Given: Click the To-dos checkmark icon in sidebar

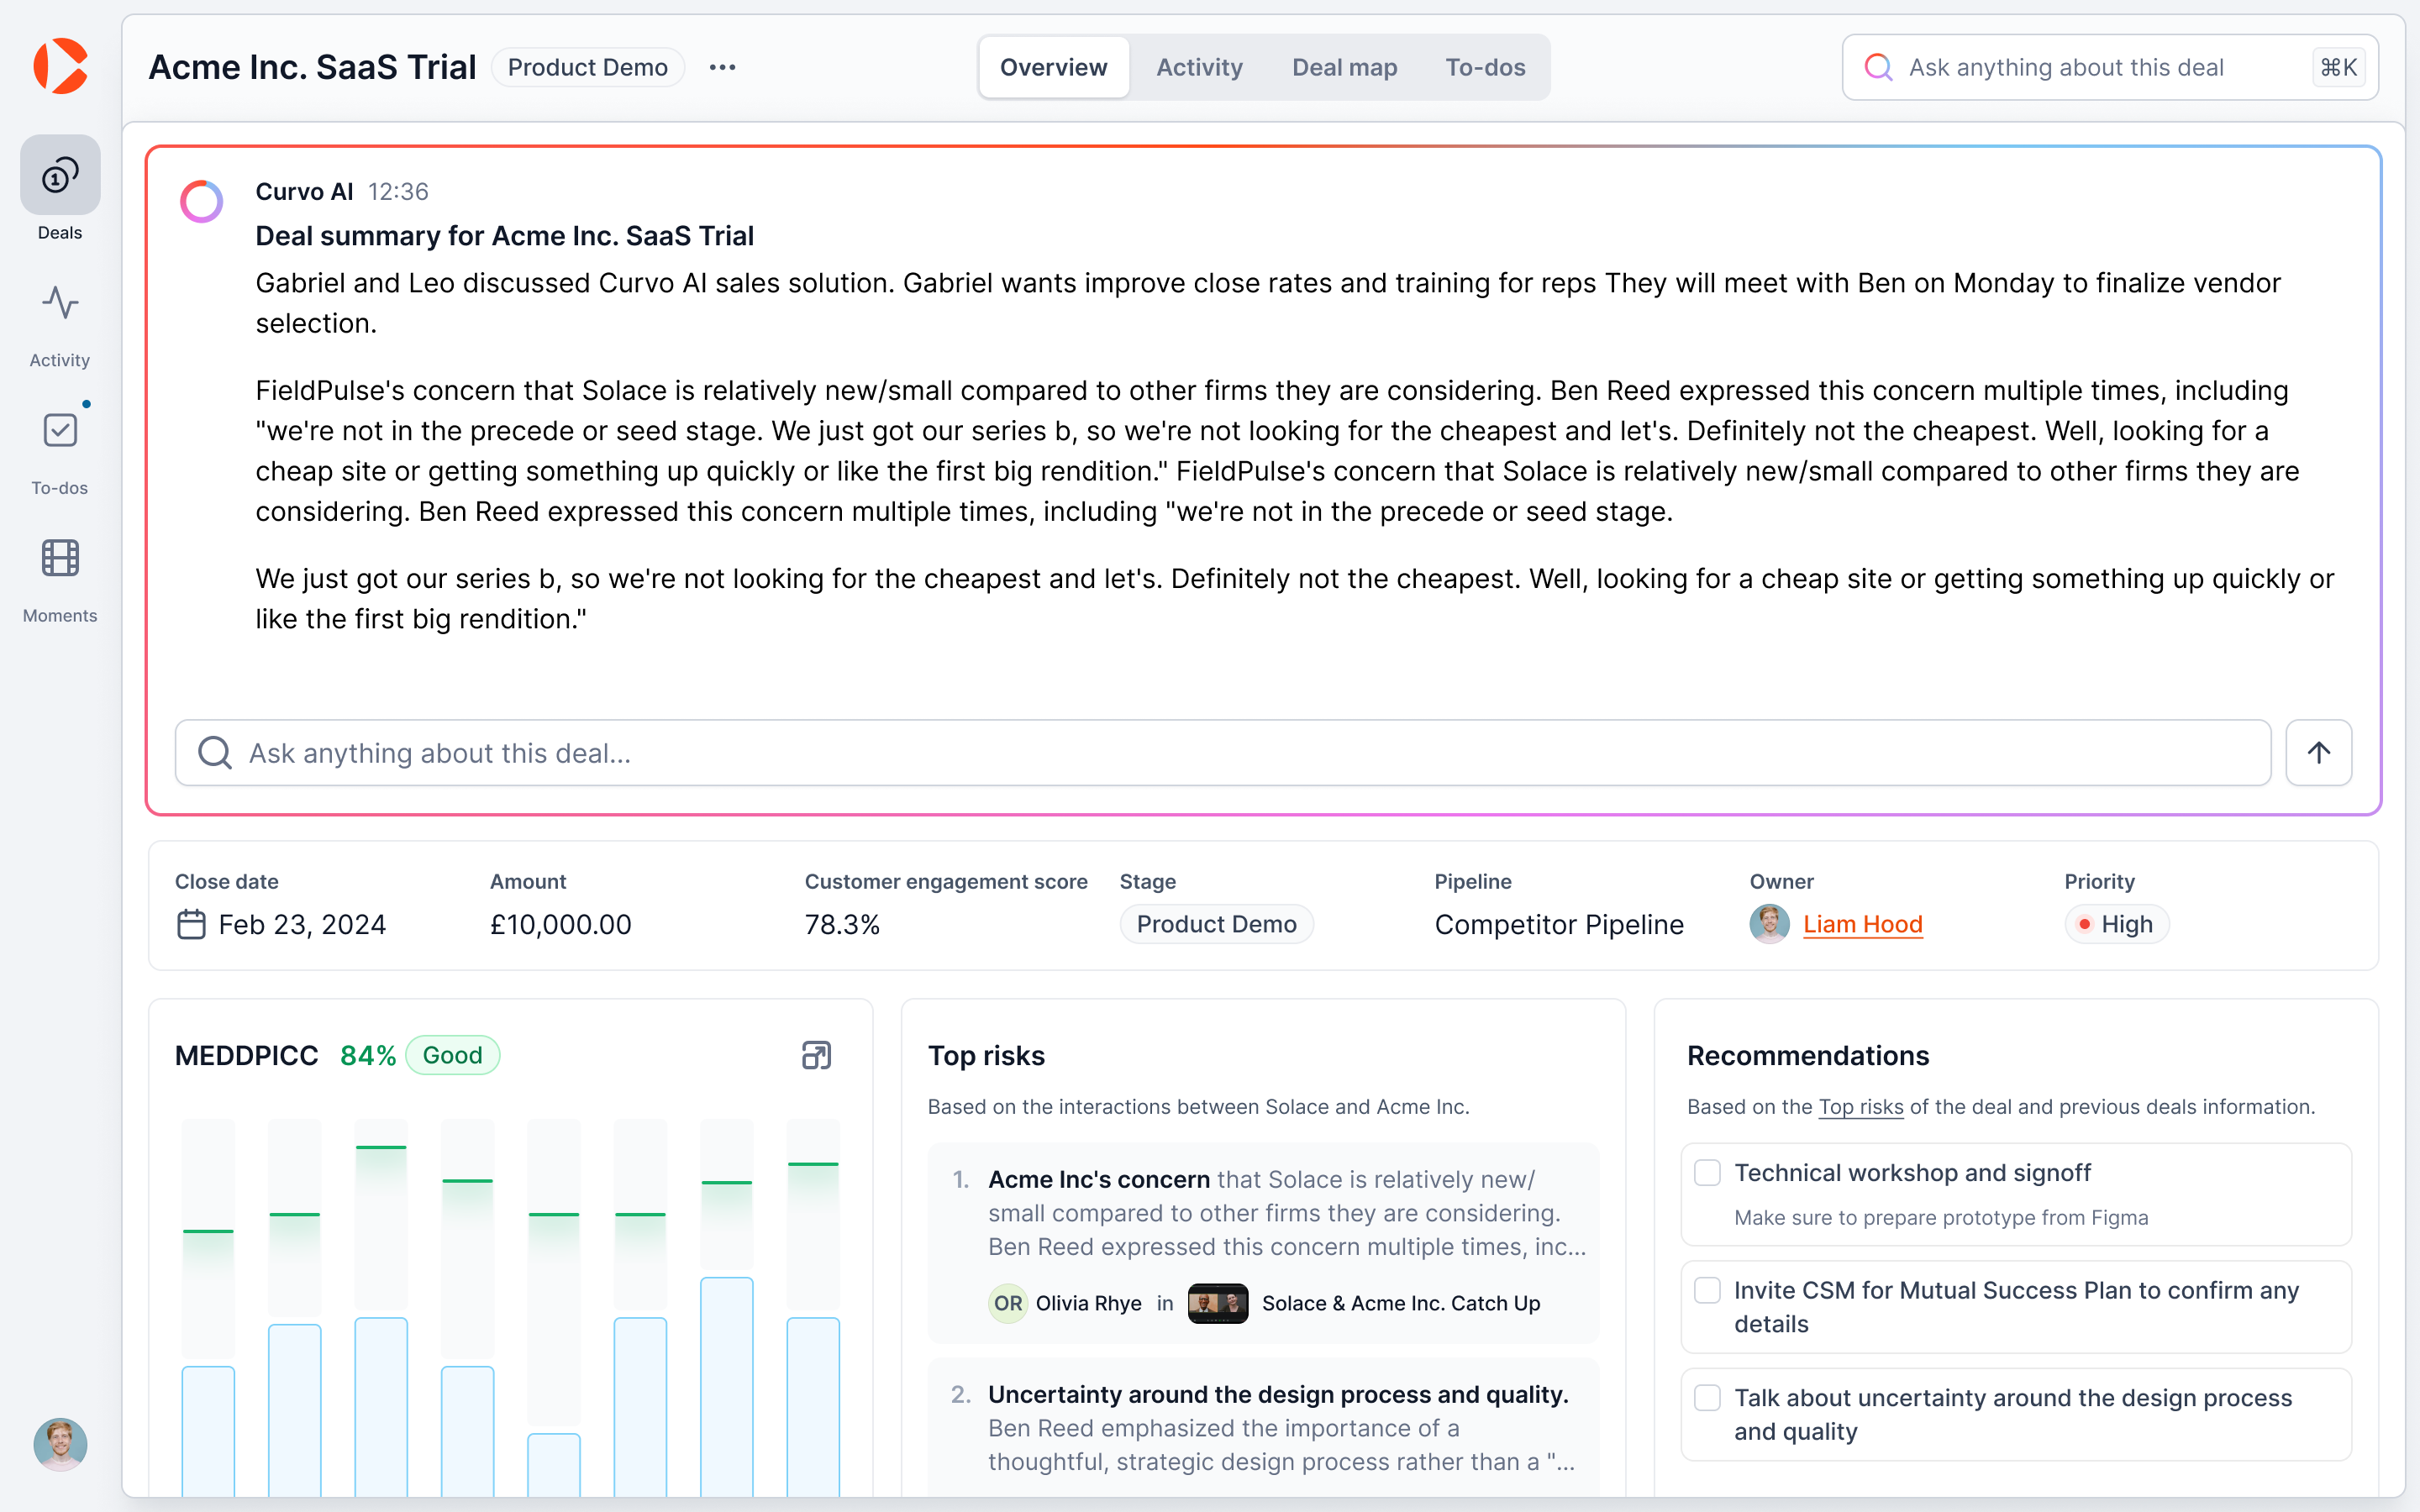Looking at the screenshot, I should pos(59,430).
